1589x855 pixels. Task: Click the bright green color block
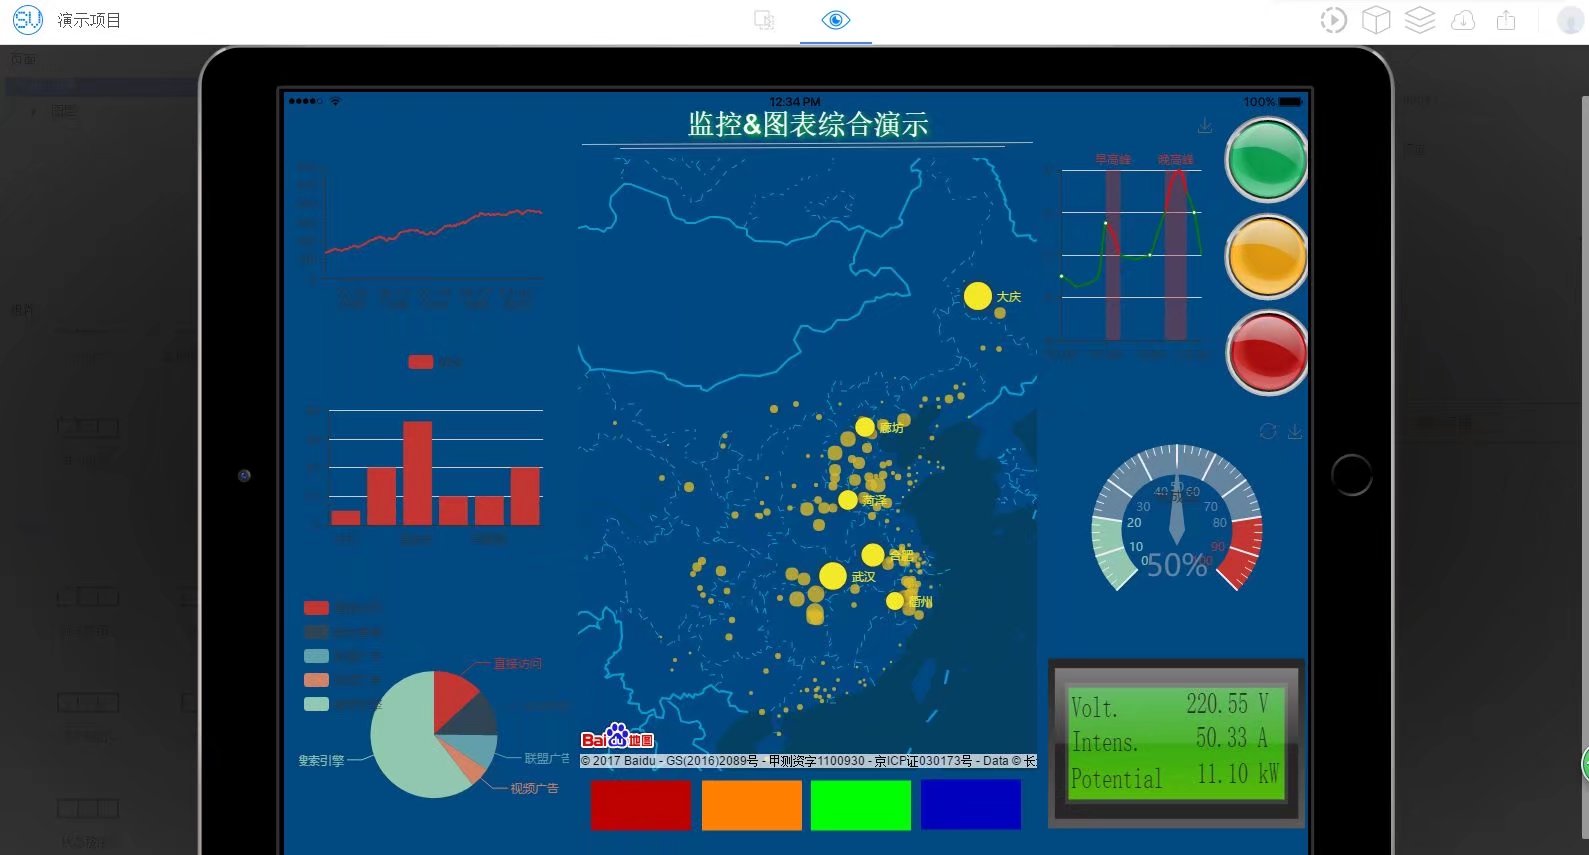click(860, 805)
